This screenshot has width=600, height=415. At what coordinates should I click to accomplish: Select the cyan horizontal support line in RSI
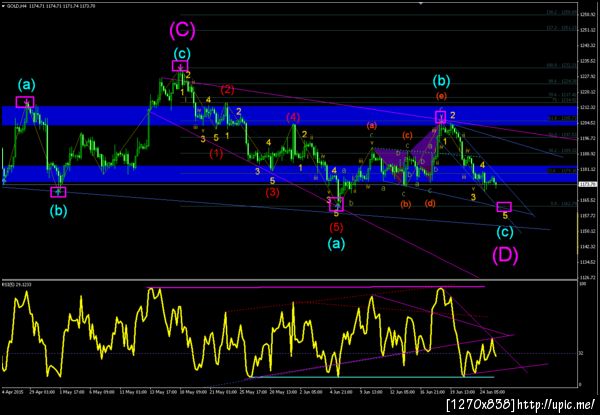tap(371, 377)
